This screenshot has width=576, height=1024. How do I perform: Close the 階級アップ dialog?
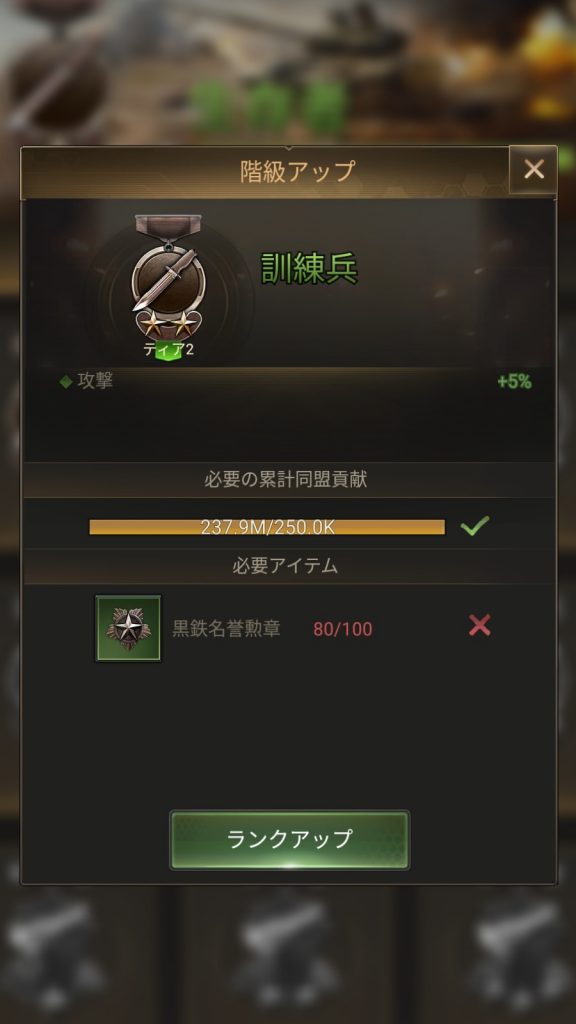534,170
